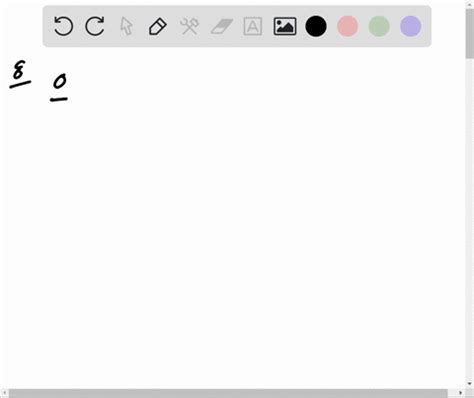Click the Undo arrow icon
Image resolution: width=474 pixels, height=398 pixels.
63,26
